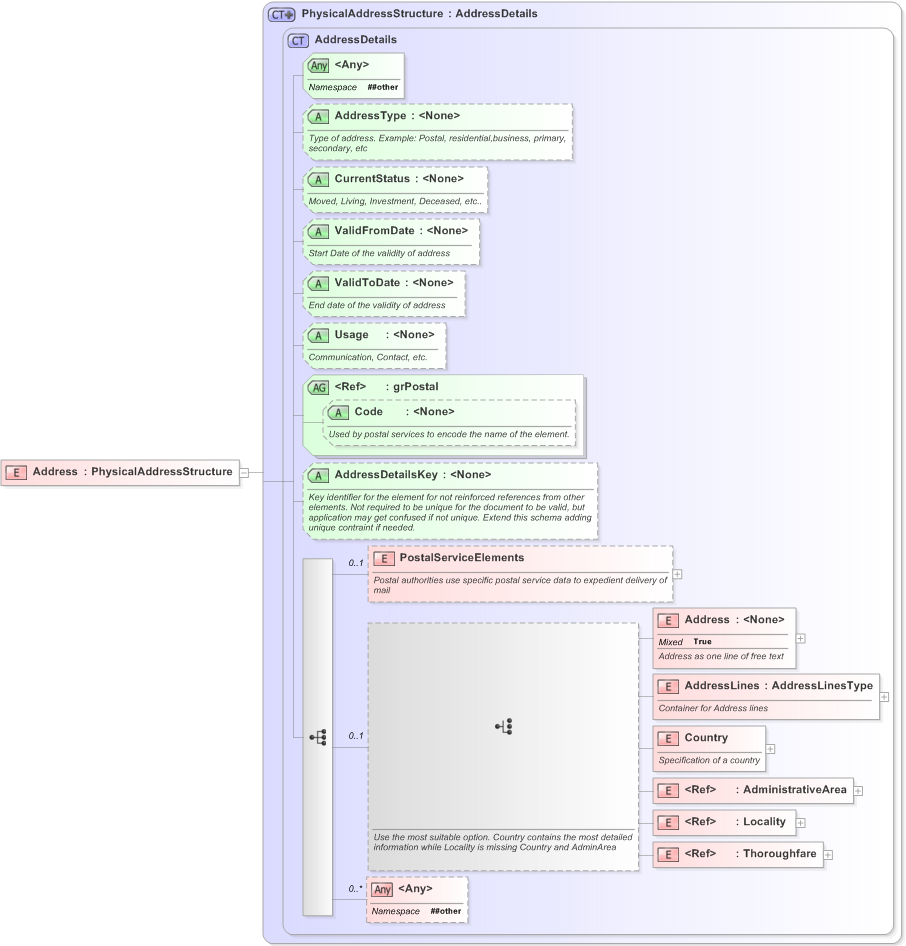Select the CT icon beside AddressDetails
The height and width of the screenshot is (946, 906).
[x=297, y=39]
